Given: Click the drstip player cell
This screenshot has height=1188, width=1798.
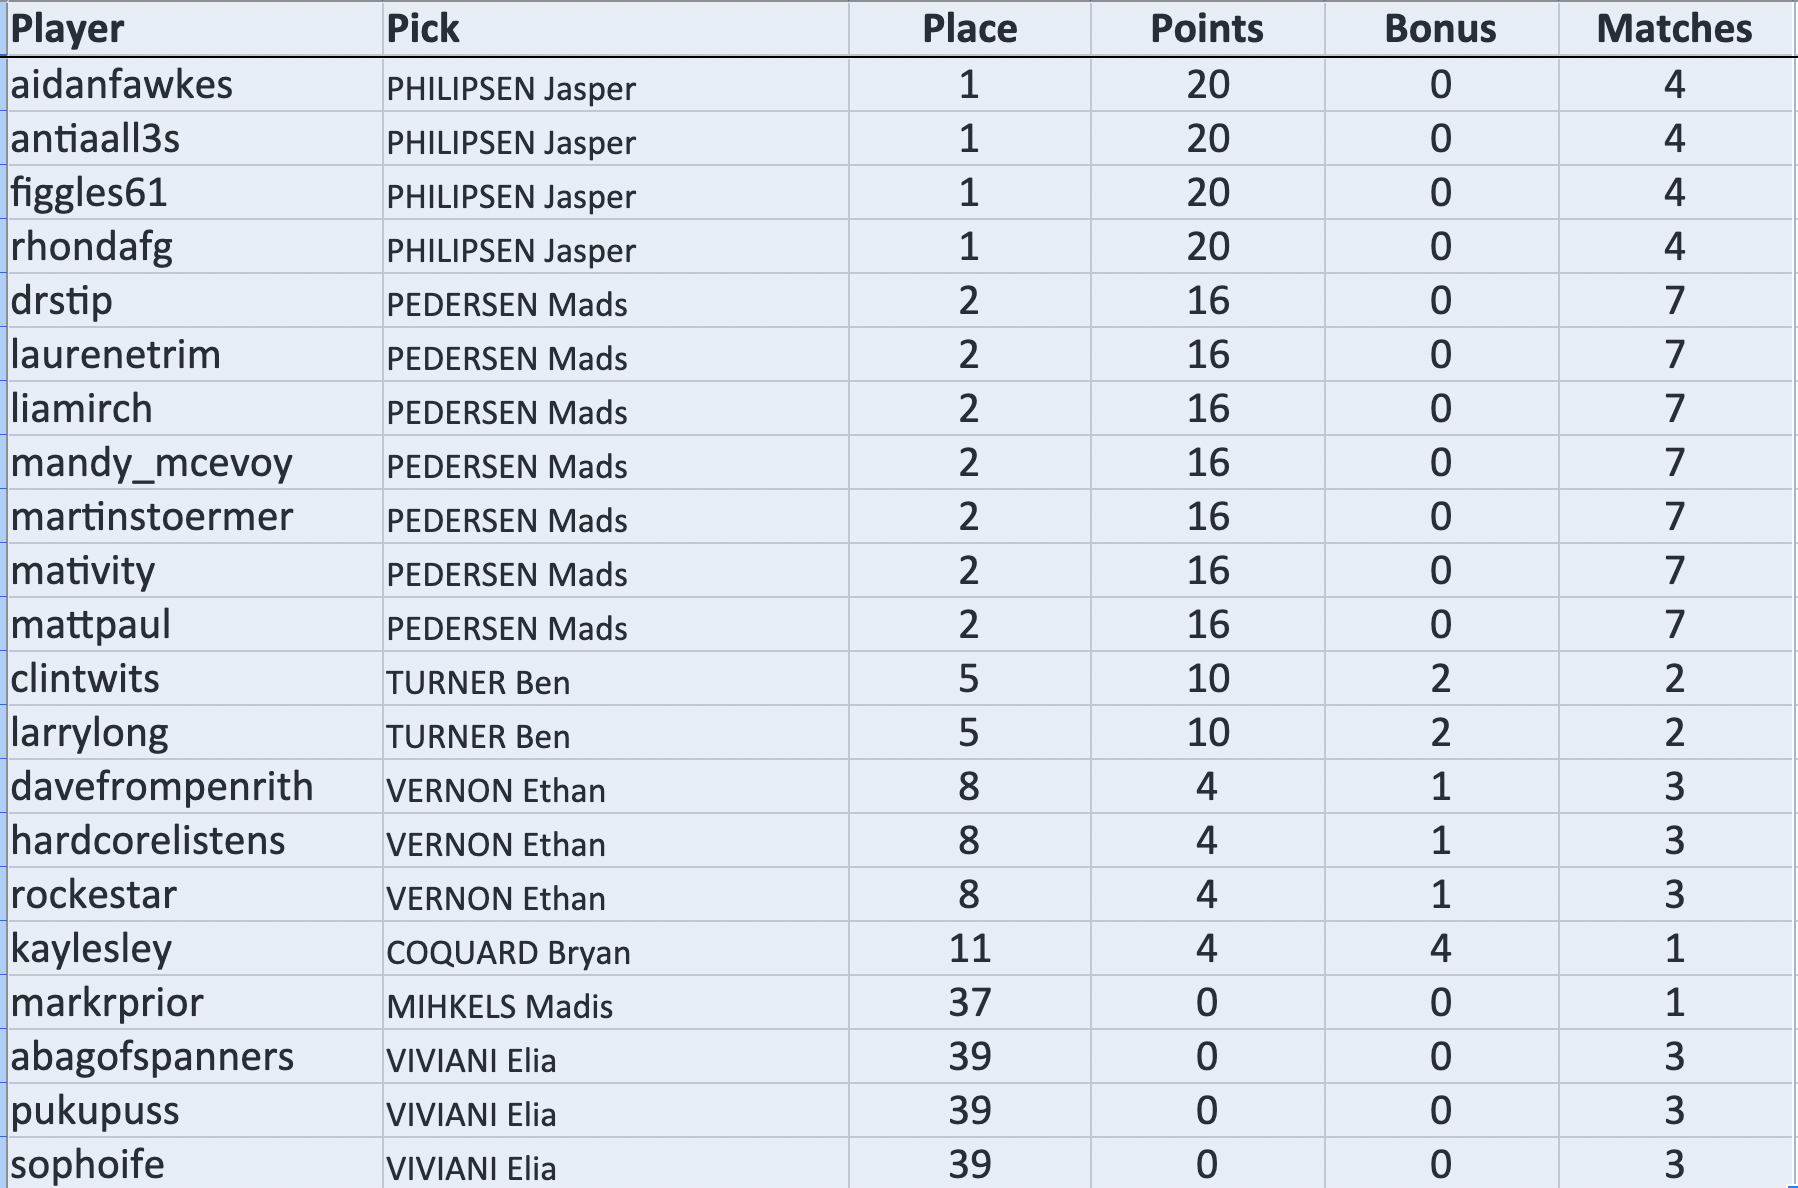Looking at the screenshot, I should (x=62, y=301).
